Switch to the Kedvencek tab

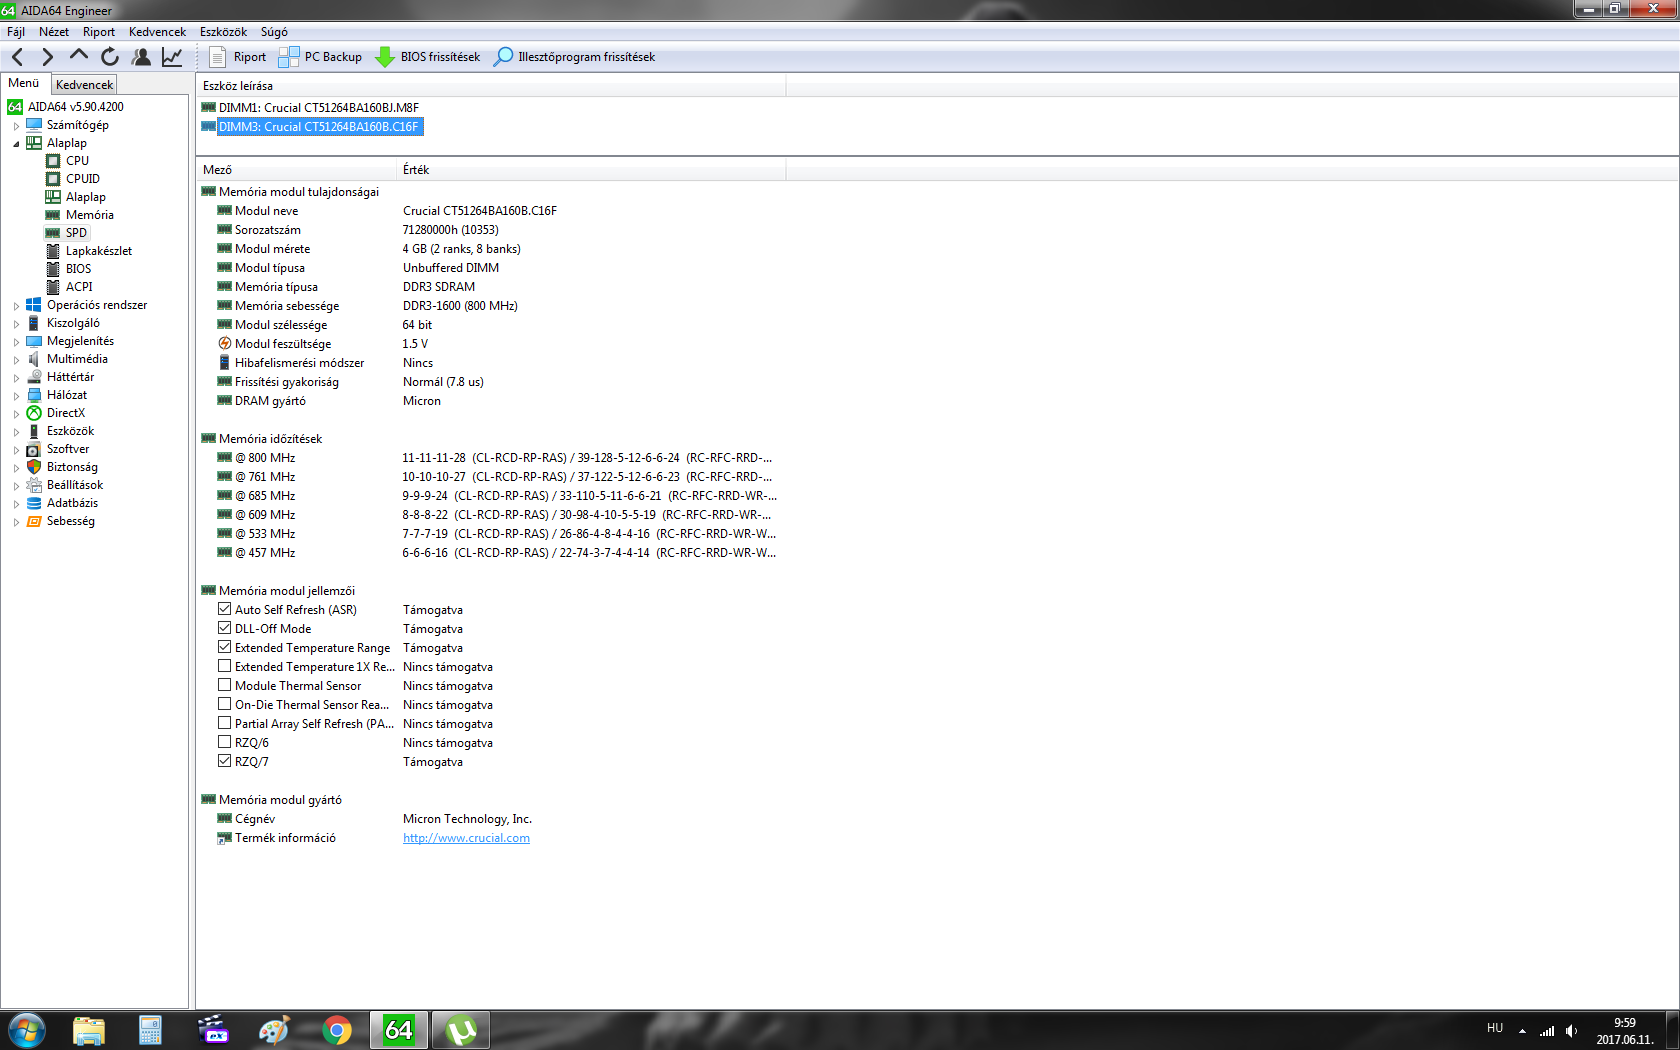point(85,85)
